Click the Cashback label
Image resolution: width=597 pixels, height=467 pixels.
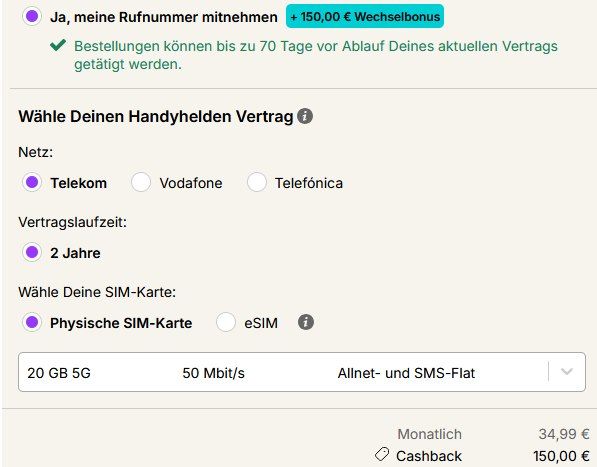[x=429, y=456]
